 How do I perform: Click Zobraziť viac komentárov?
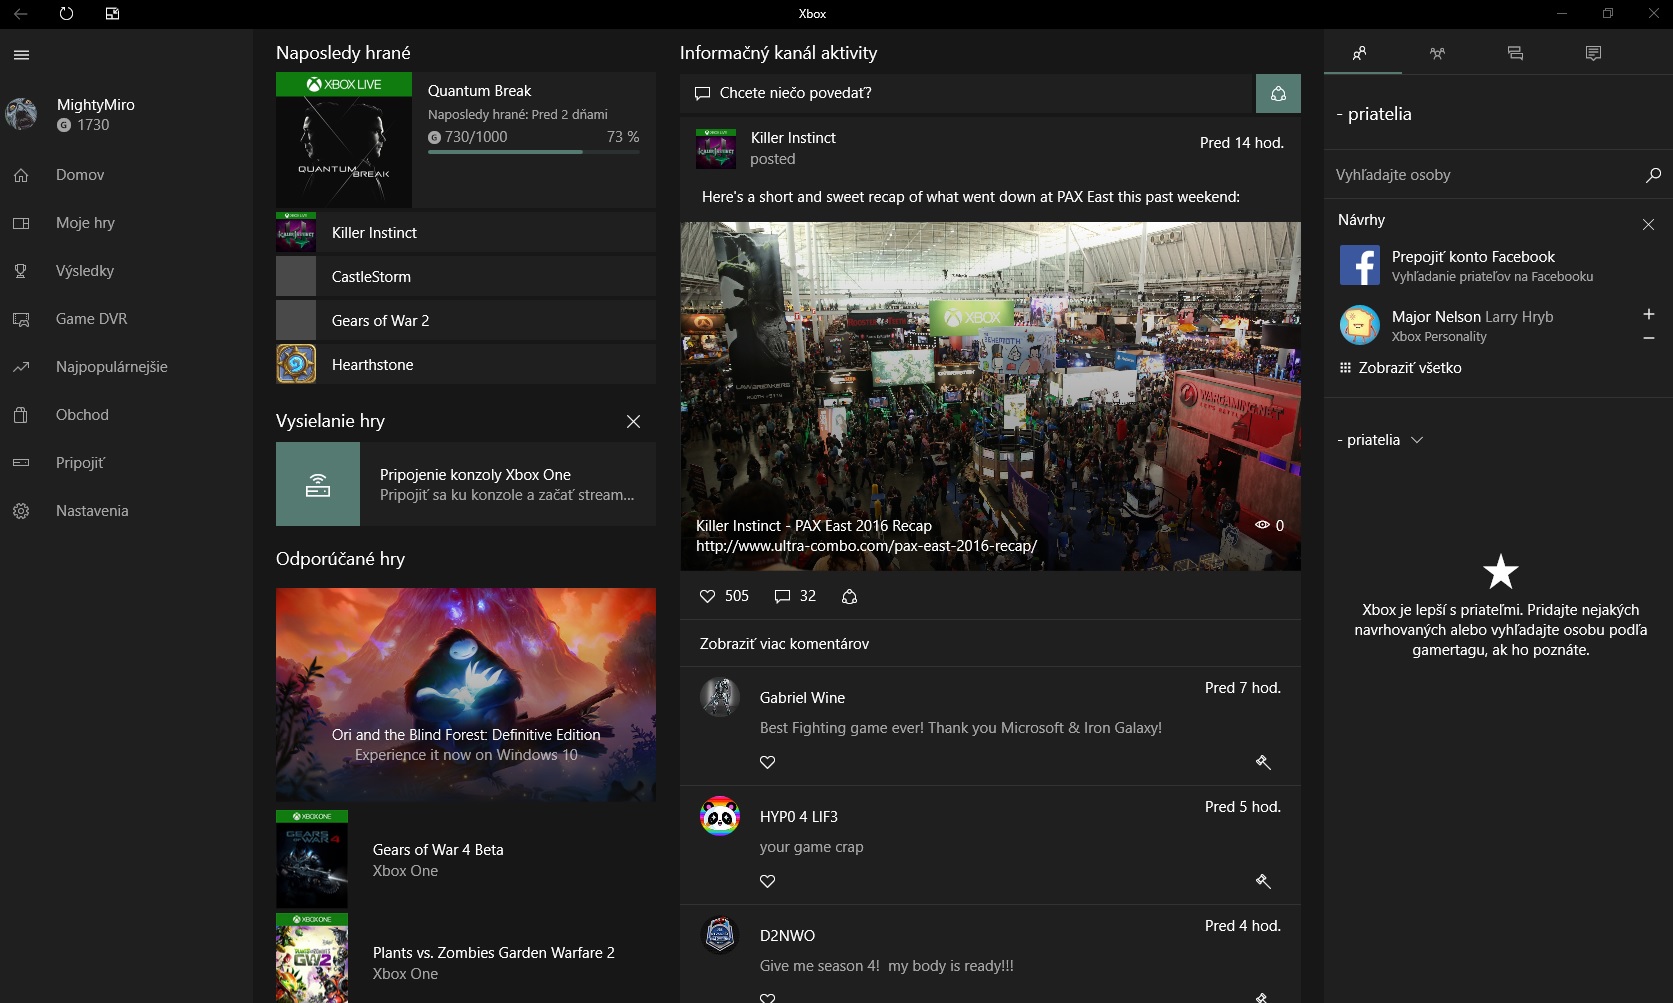pos(784,644)
